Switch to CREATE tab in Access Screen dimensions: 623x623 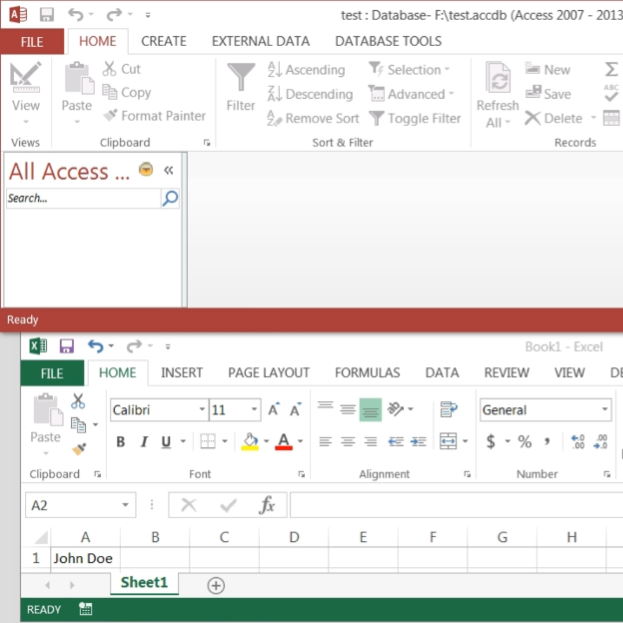[164, 41]
